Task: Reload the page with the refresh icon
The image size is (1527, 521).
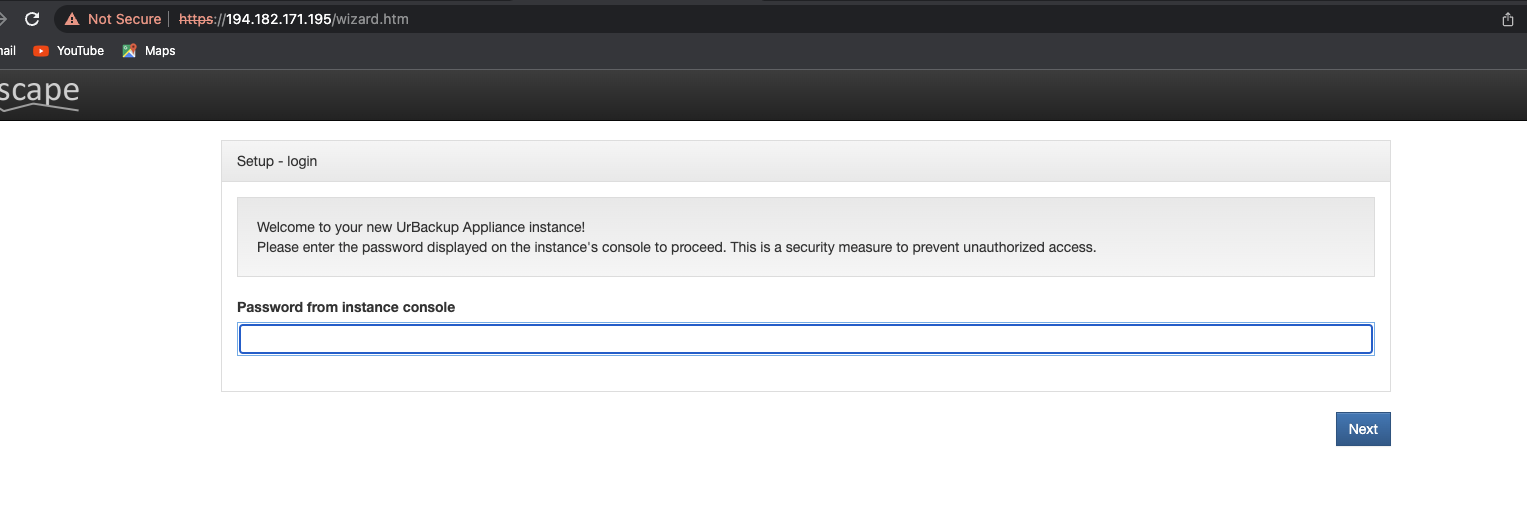Action: coord(32,19)
